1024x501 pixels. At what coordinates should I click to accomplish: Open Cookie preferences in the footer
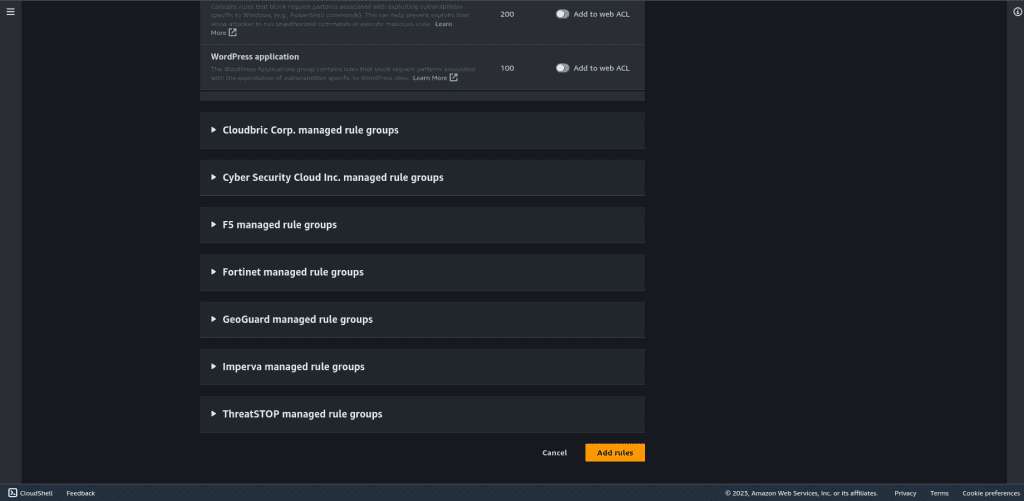pos(991,493)
